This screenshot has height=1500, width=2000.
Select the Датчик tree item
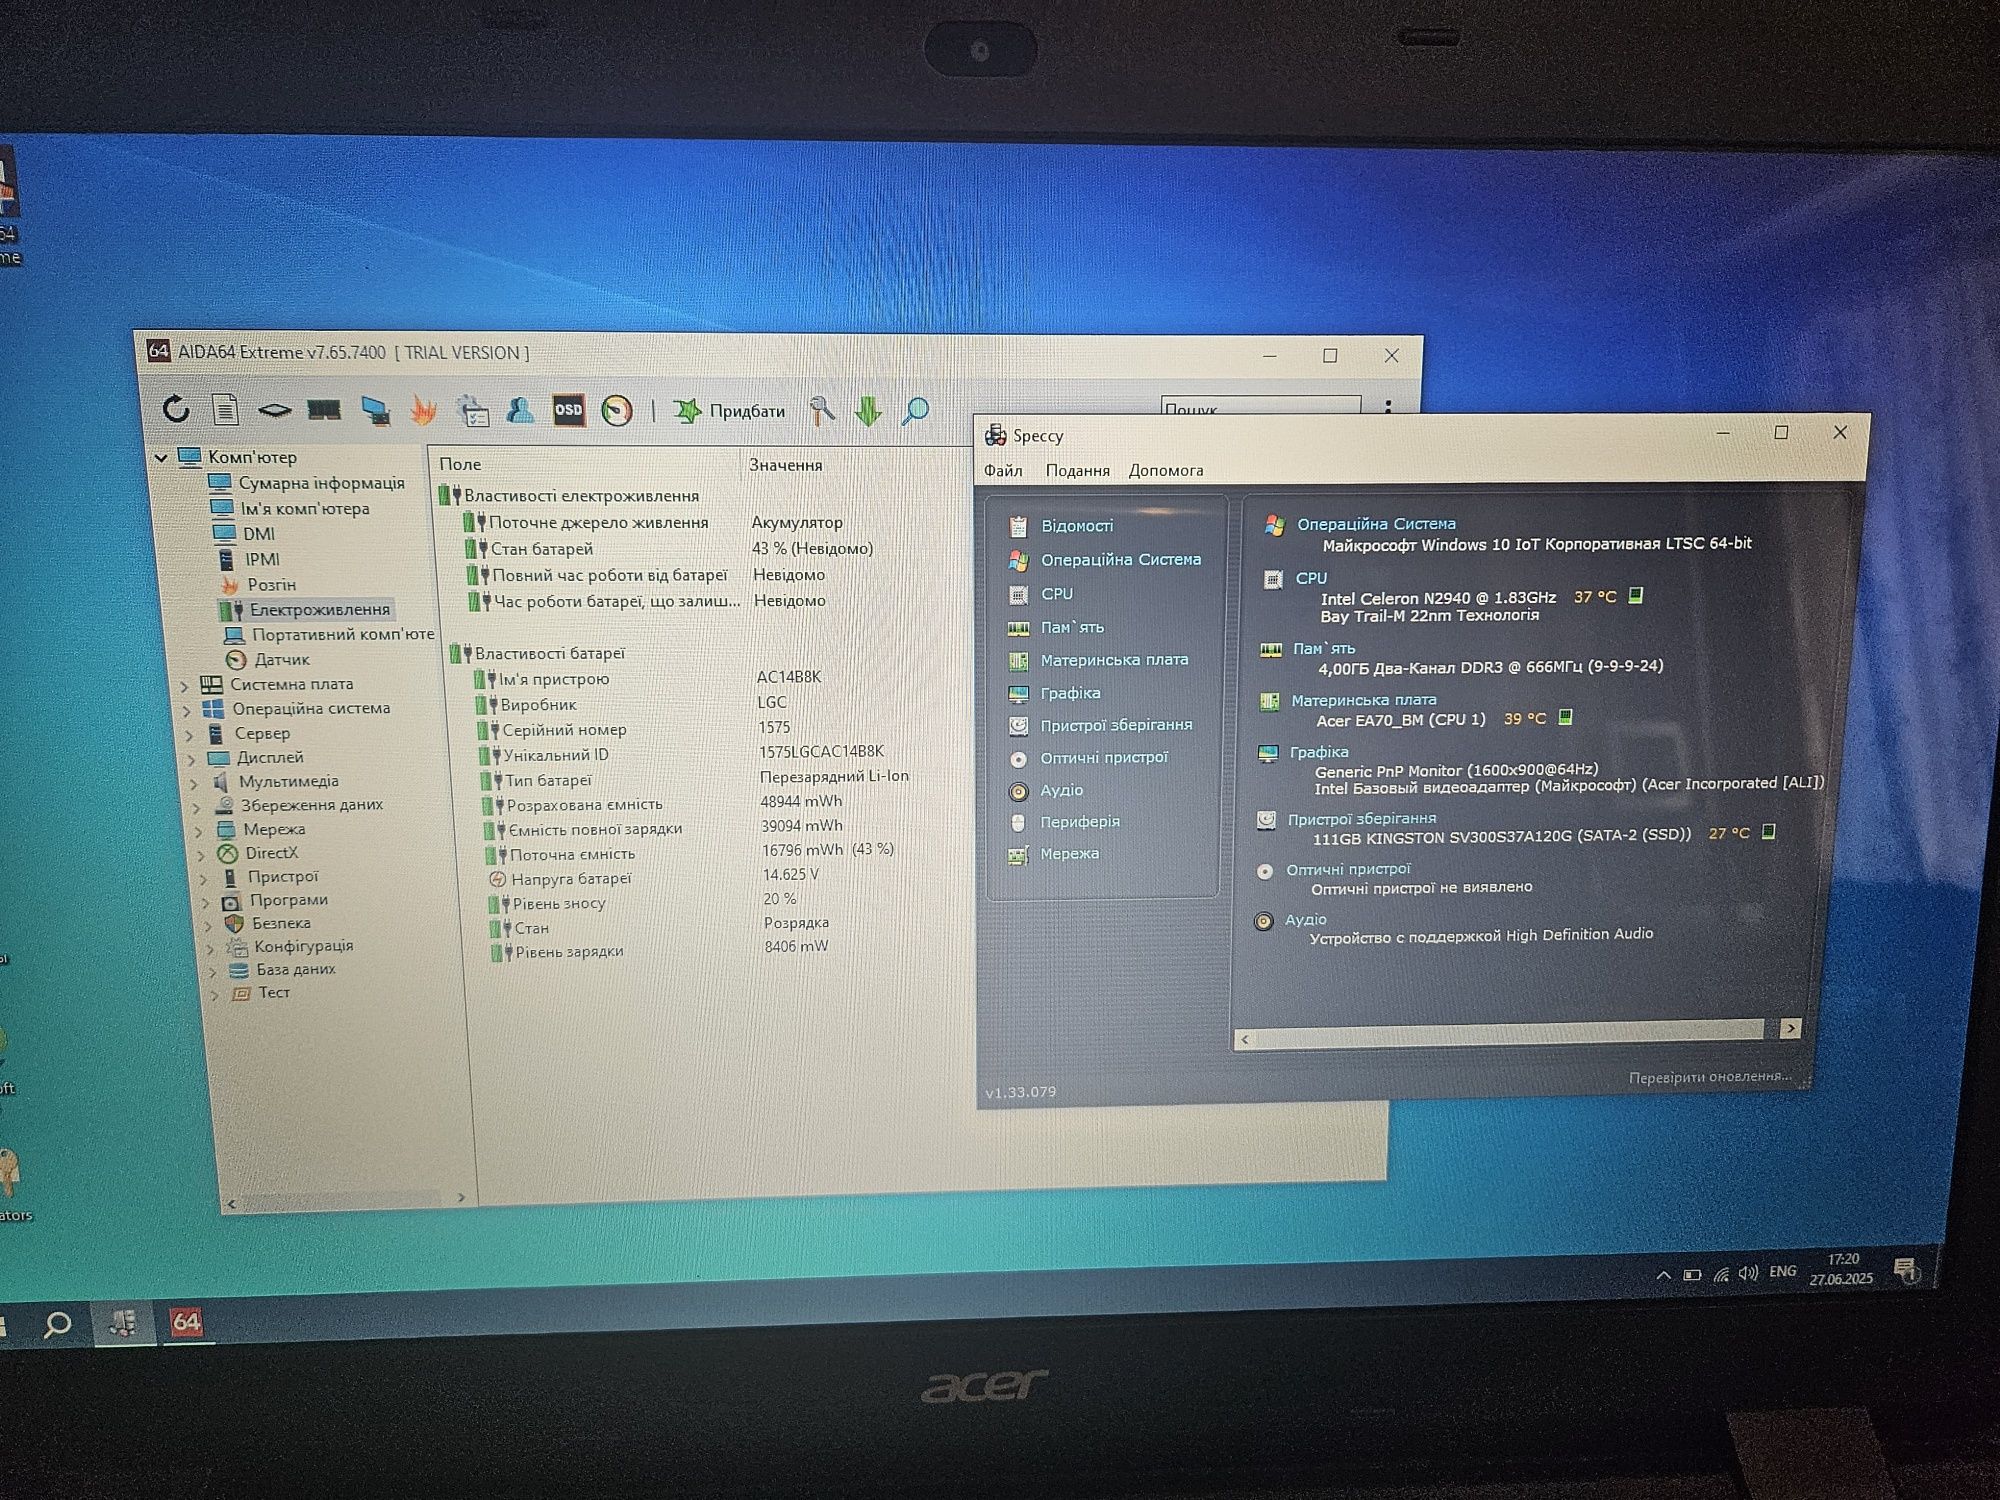point(281,659)
